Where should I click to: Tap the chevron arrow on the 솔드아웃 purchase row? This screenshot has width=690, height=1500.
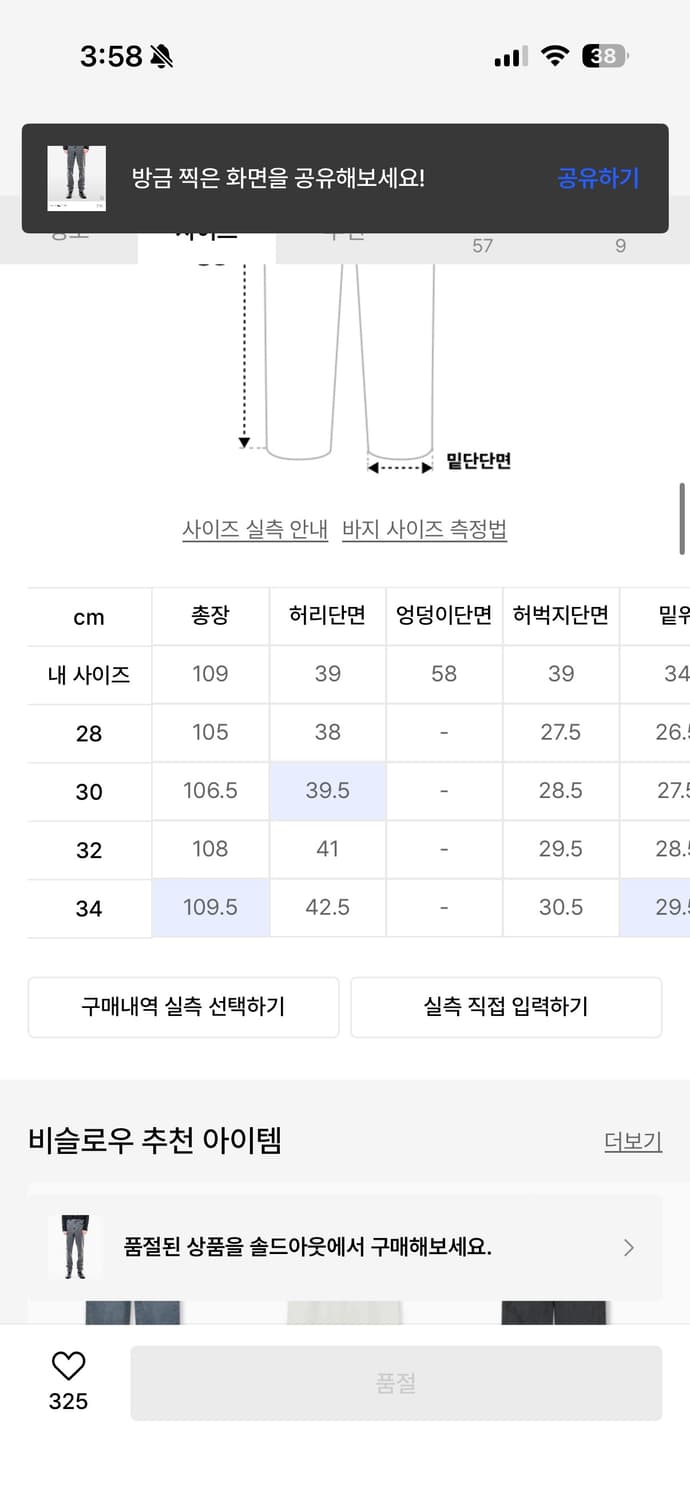tap(628, 1247)
